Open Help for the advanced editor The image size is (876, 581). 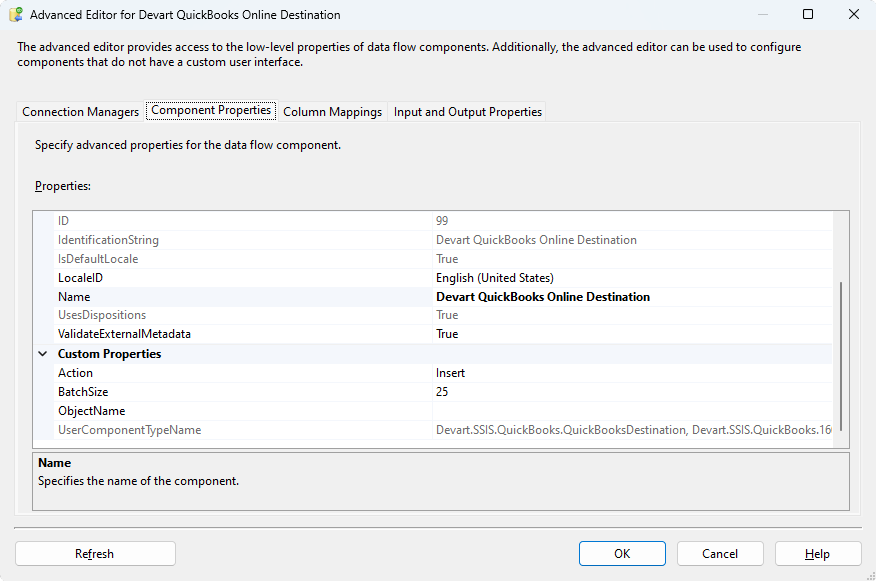[x=817, y=554]
